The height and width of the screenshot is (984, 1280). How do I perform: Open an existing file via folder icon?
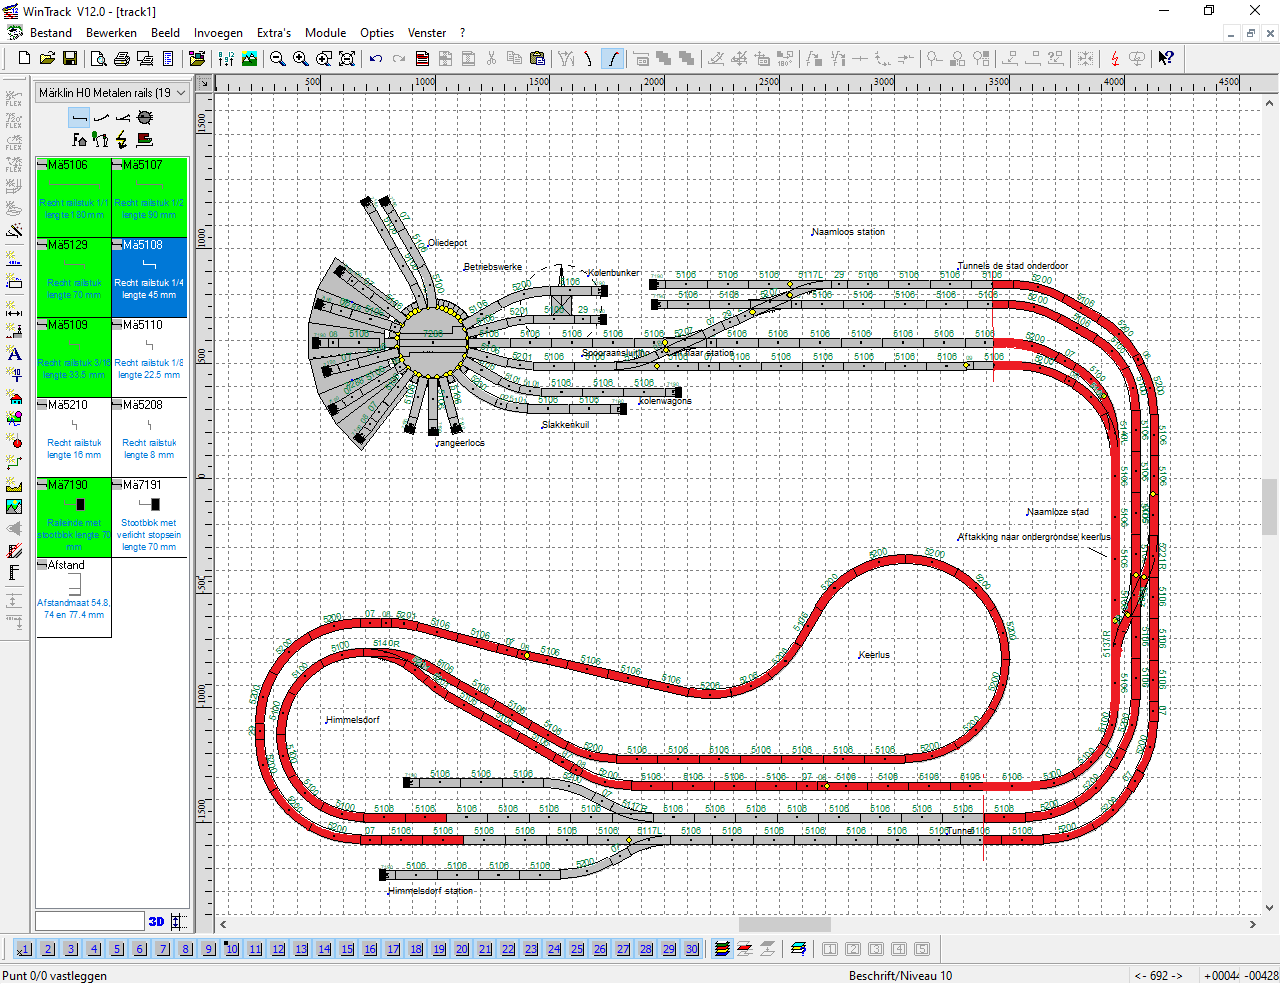tap(47, 59)
